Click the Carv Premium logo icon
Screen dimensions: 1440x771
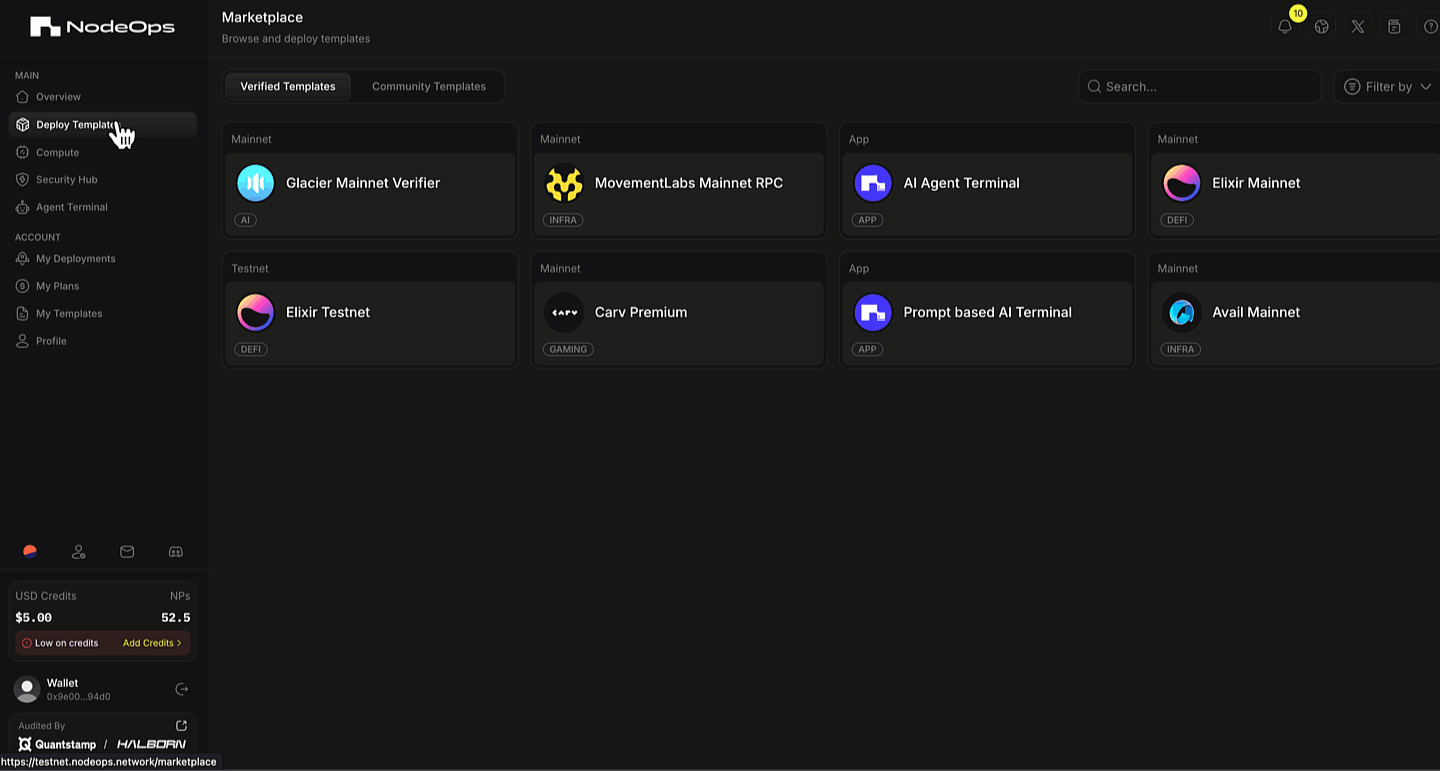pyautogui.click(x=564, y=312)
